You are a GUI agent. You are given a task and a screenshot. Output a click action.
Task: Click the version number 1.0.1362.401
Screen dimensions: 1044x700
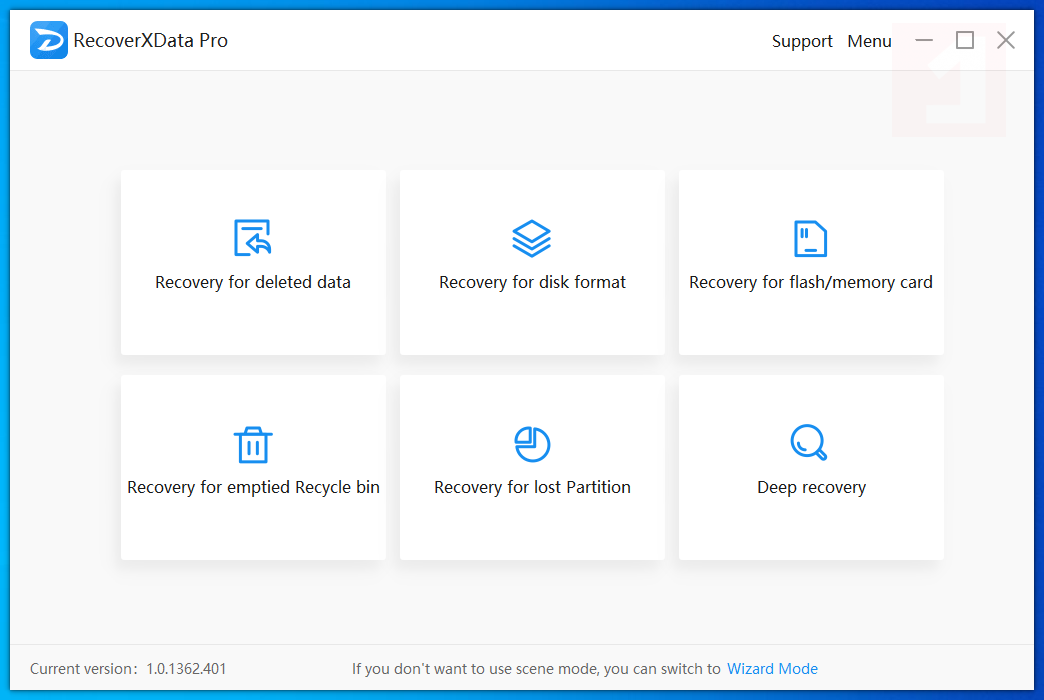pos(186,669)
